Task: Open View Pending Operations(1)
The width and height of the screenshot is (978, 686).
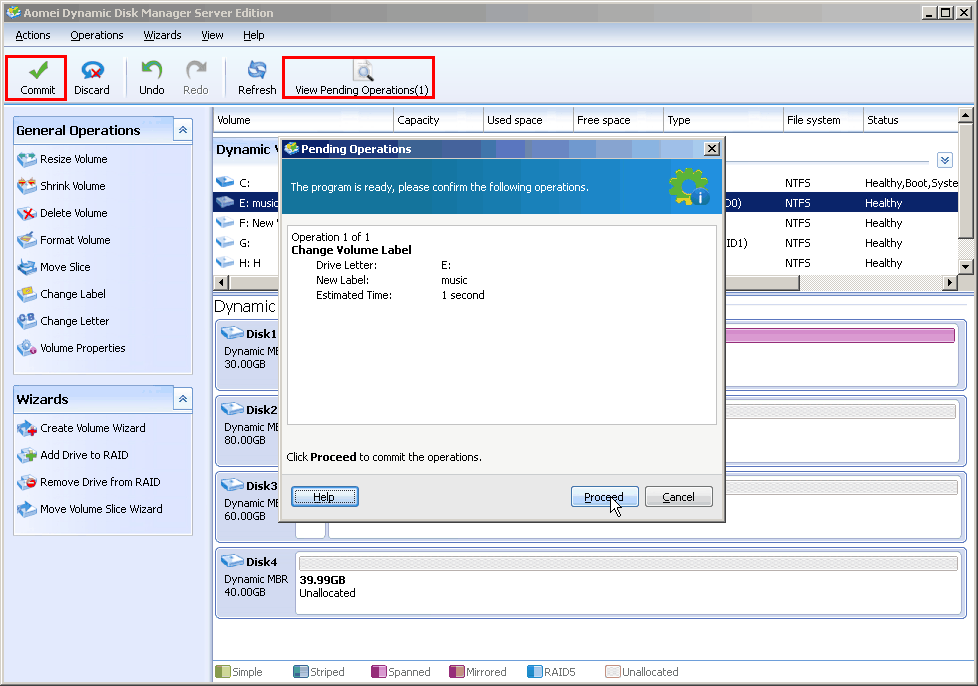Action: click(x=361, y=77)
